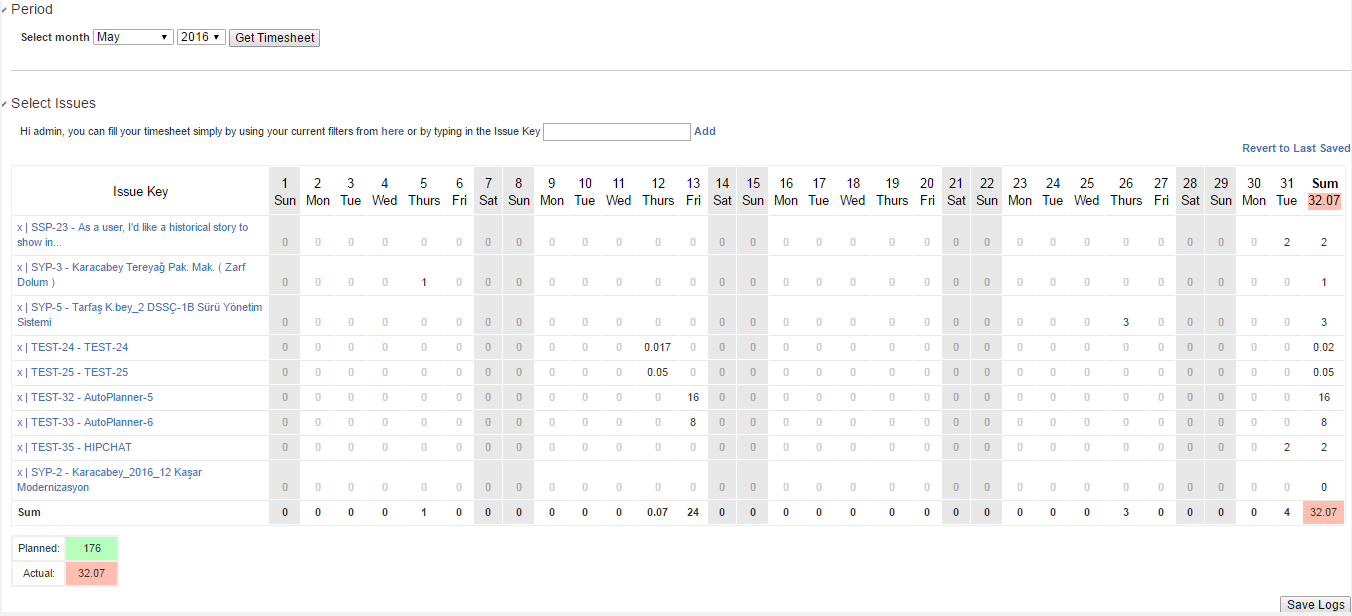Delete the TEST-24 row using its x
1352x616 pixels.
tap(20, 348)
